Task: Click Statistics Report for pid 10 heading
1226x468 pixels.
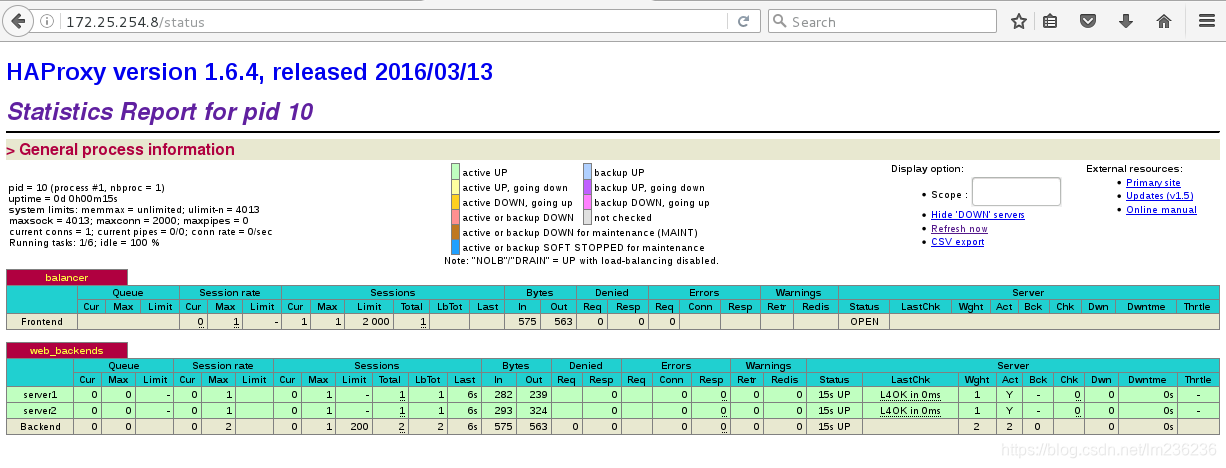Action: (160, 112)
